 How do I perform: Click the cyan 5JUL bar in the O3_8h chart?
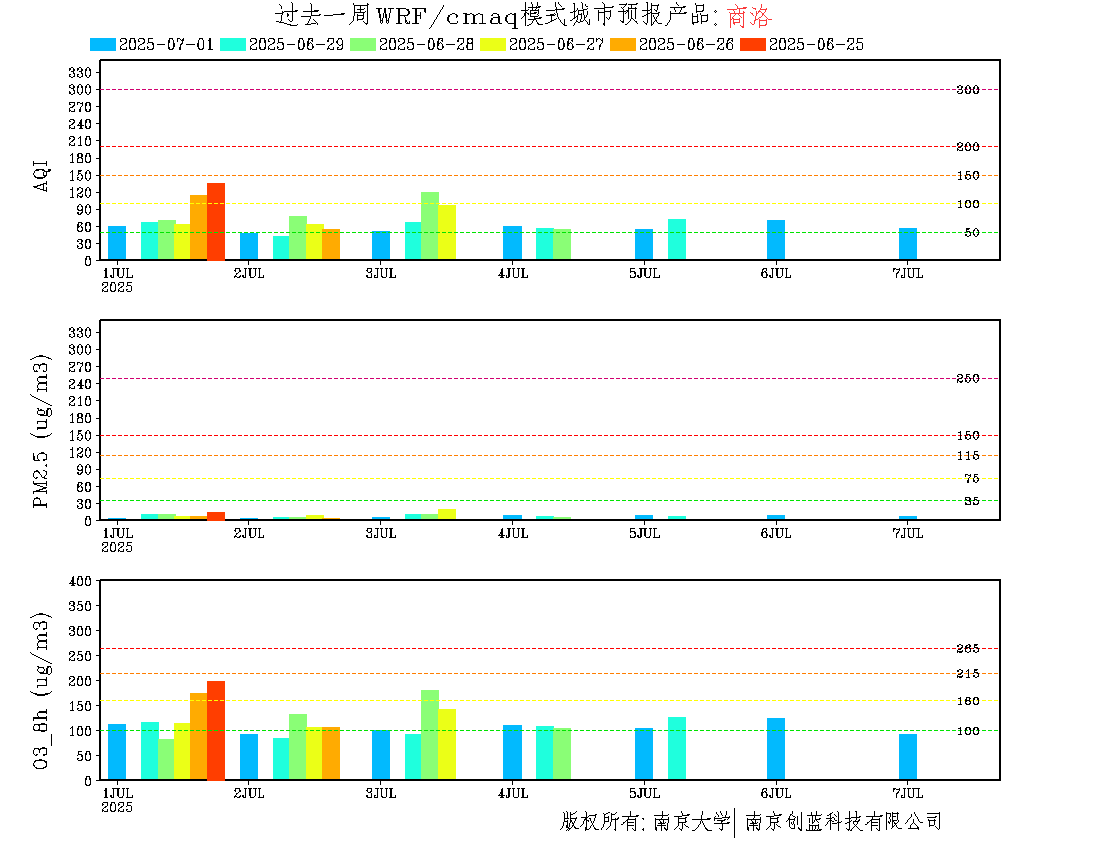677,748
